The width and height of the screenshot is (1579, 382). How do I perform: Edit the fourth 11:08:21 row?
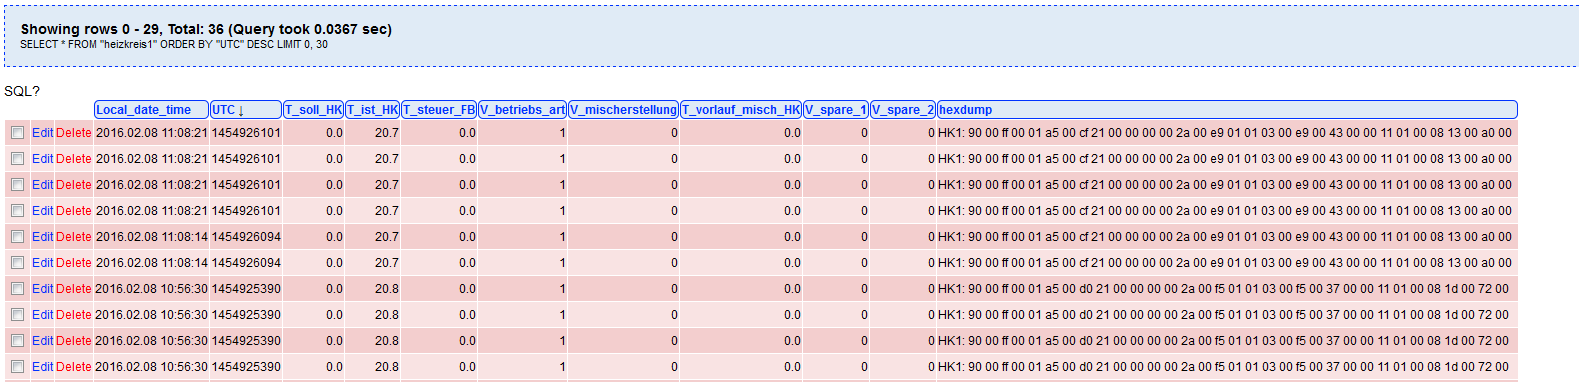coord(42,211)
